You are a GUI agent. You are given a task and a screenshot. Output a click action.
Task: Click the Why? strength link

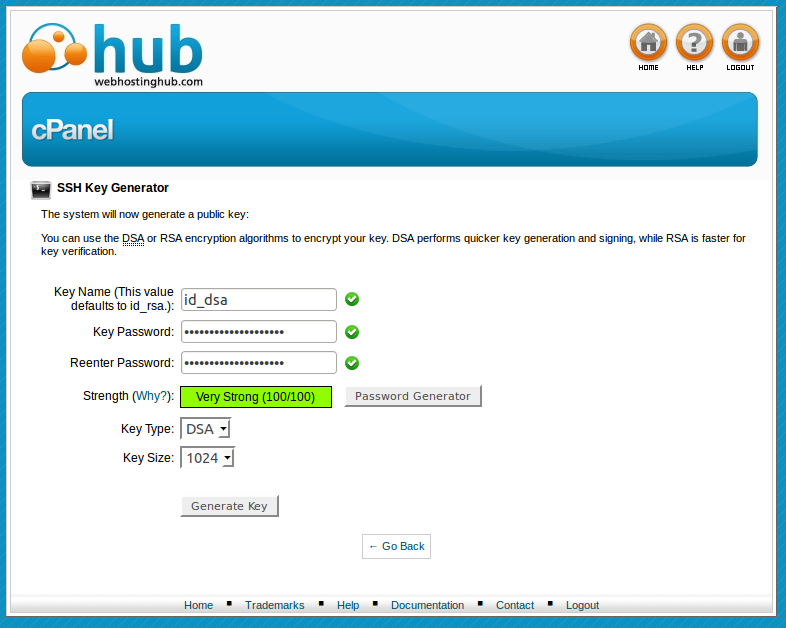point(153,396)
